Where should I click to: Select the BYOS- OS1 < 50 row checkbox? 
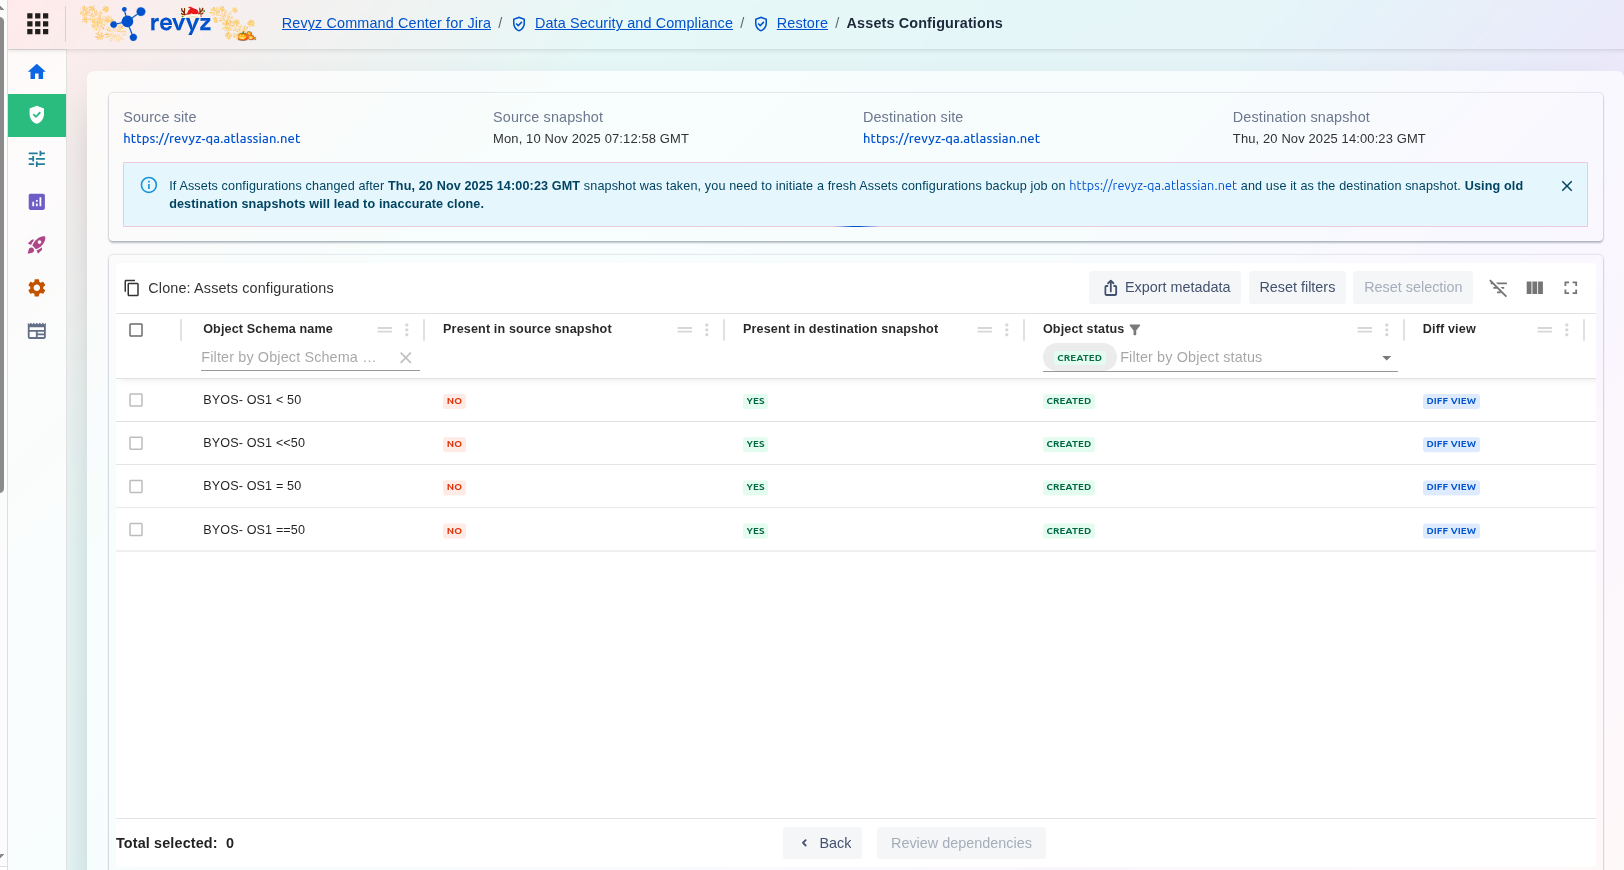(136, 400)
